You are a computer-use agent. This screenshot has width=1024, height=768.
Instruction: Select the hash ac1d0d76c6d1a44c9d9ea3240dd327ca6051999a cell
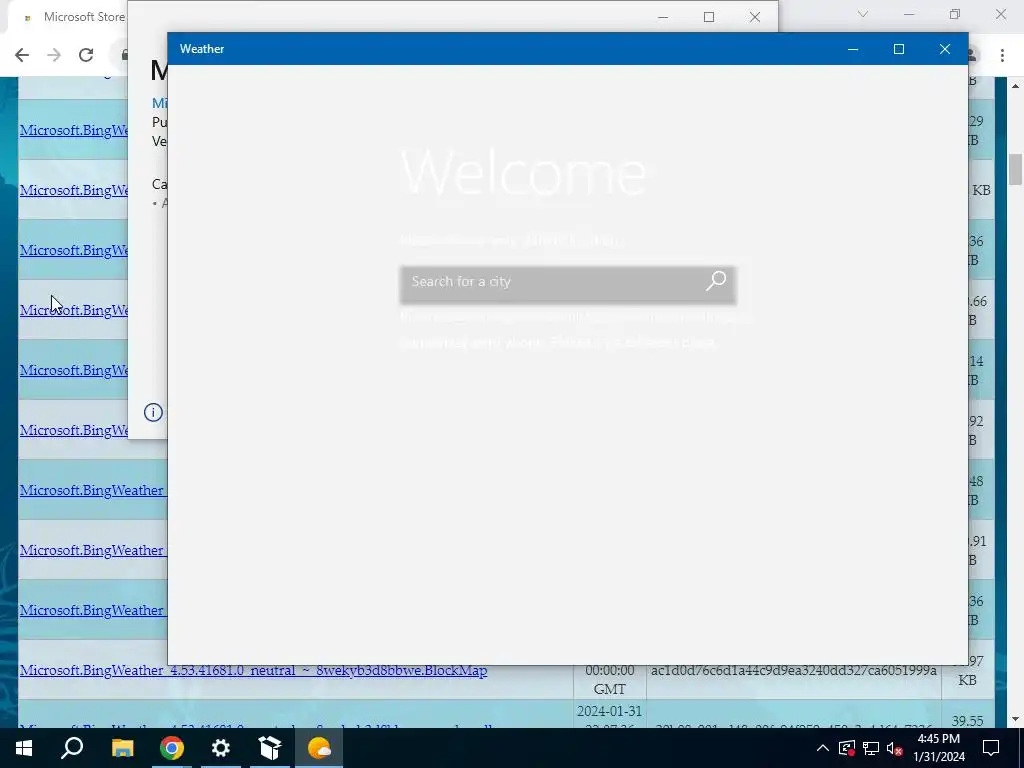pyautogui.click(x=793, y=670)
